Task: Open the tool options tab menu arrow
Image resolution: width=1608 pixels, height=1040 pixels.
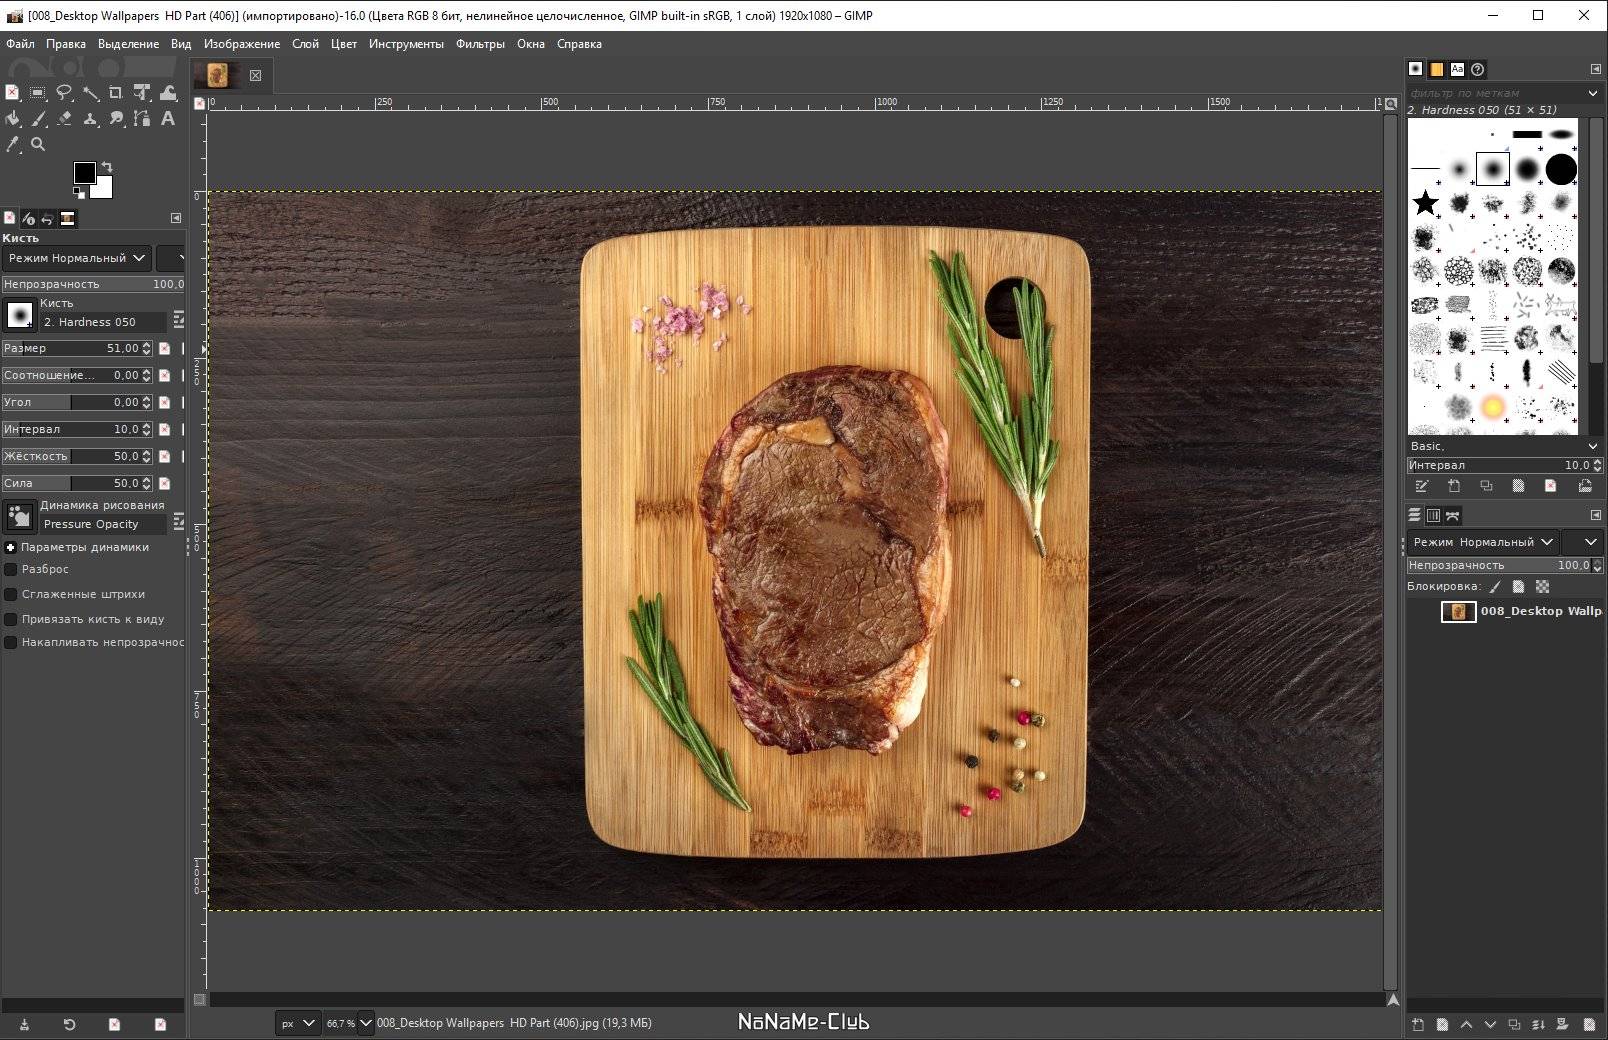Action: click(x=176, y=218)
